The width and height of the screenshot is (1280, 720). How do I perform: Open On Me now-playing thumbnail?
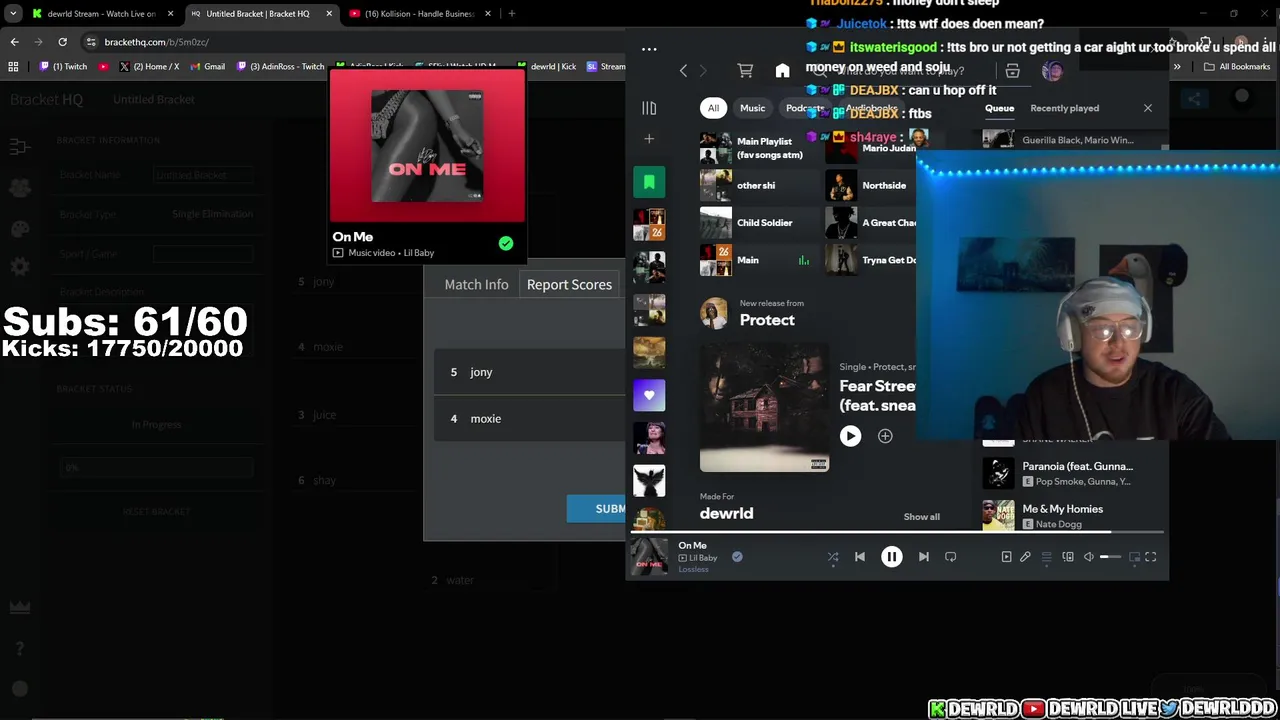point(649,557)
